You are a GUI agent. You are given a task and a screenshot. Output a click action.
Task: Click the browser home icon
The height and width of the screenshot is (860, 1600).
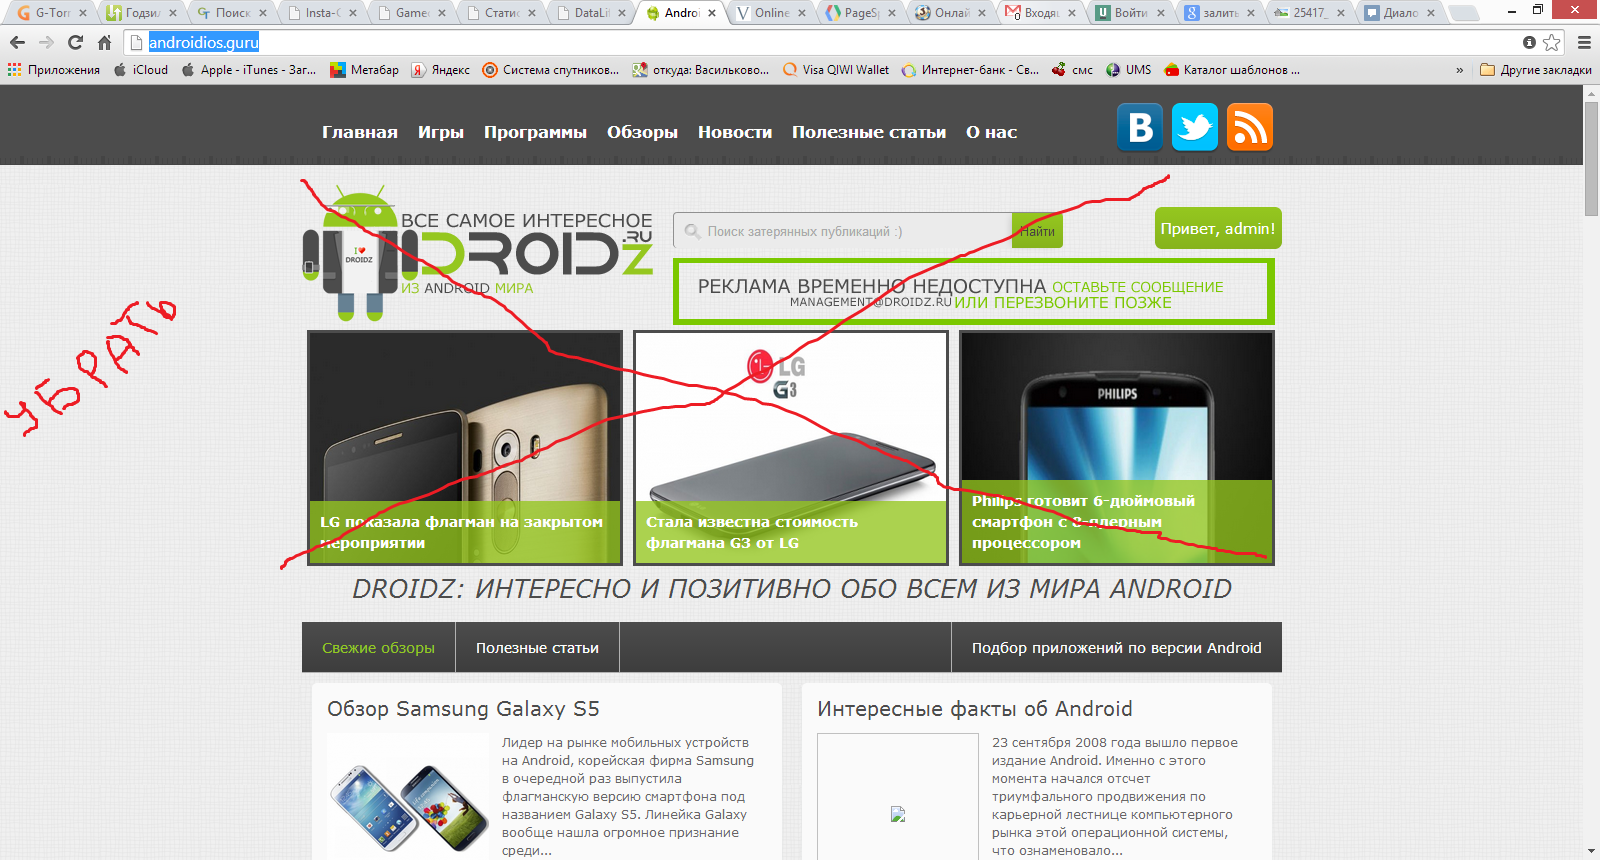104,42
